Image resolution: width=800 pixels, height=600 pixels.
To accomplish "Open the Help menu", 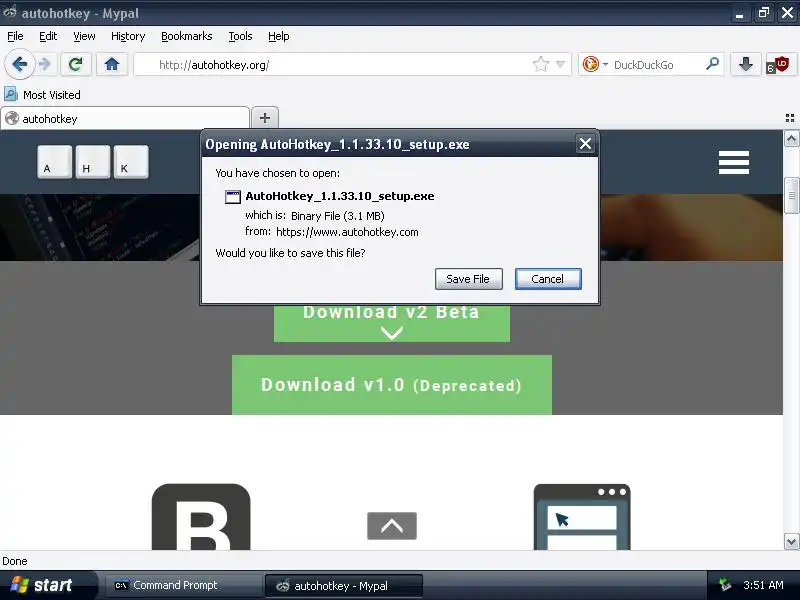I will (x=279, y=36).
